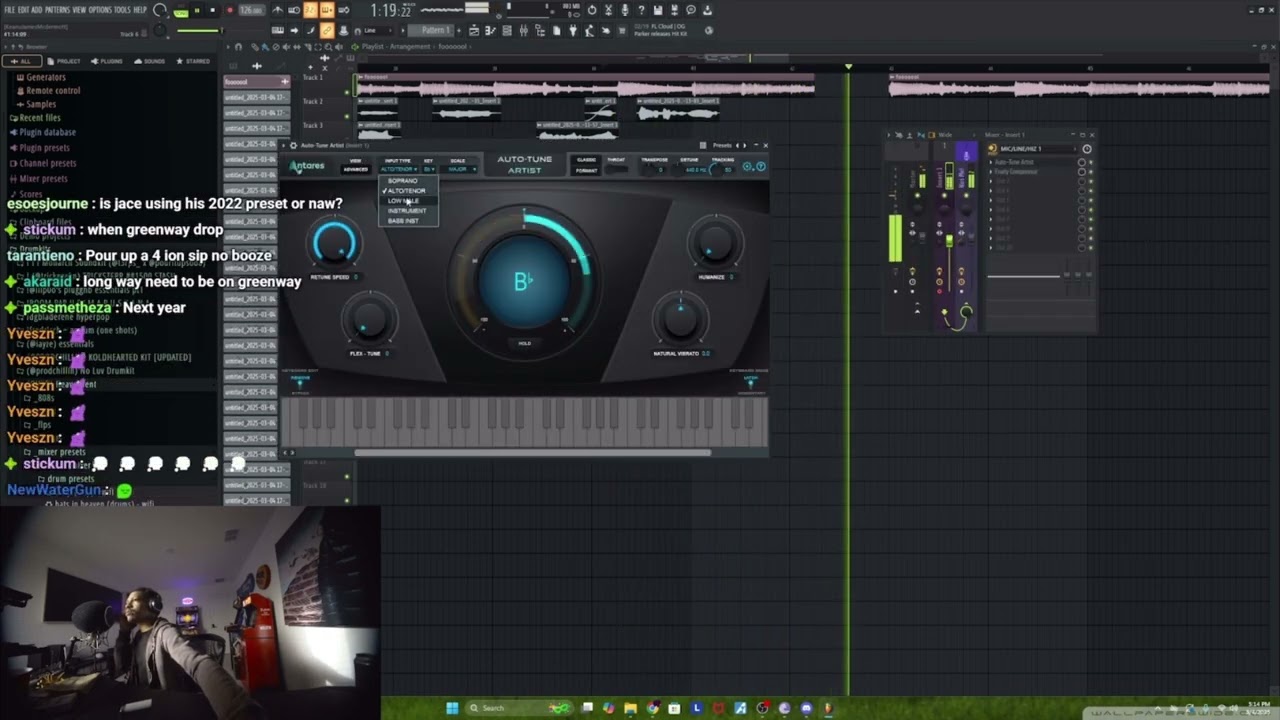Click the Hold button under pitch display
Screen dimensions: 1280x720
524,343
